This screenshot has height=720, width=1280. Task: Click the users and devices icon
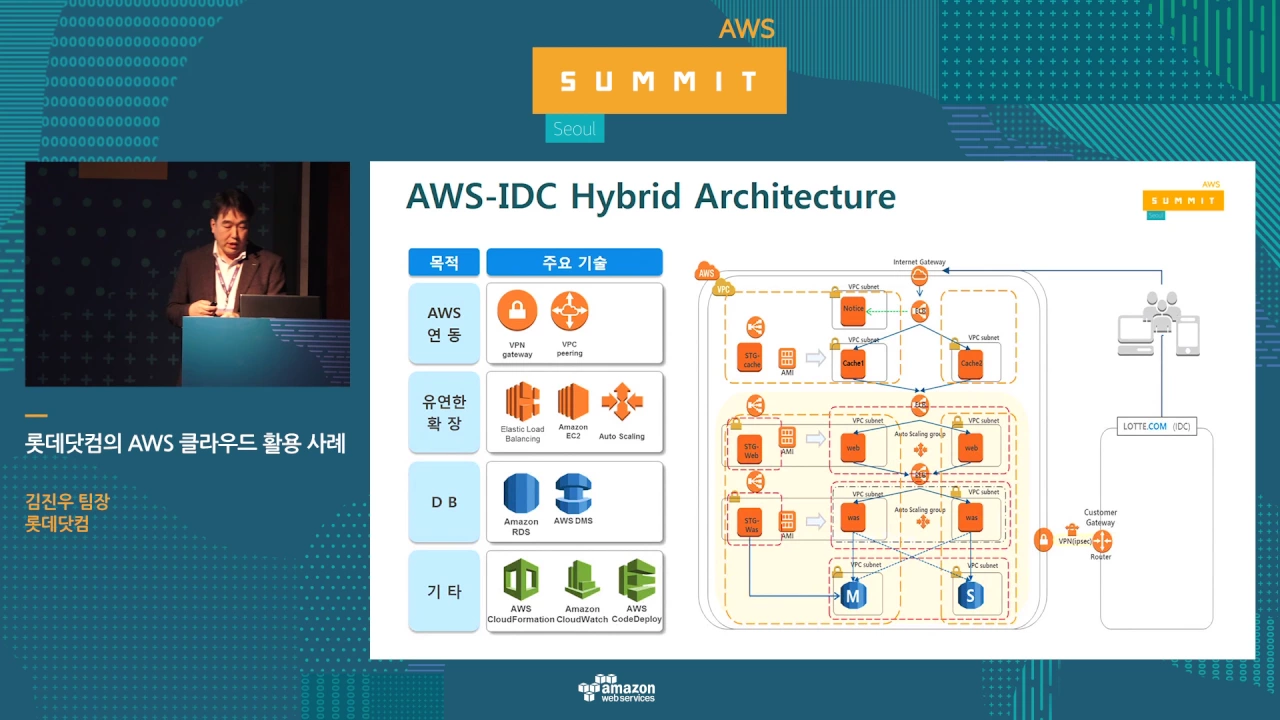coord(1158,323)
